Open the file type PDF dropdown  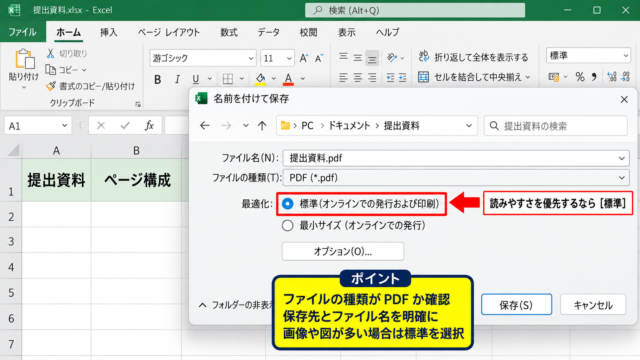point(621,178)
